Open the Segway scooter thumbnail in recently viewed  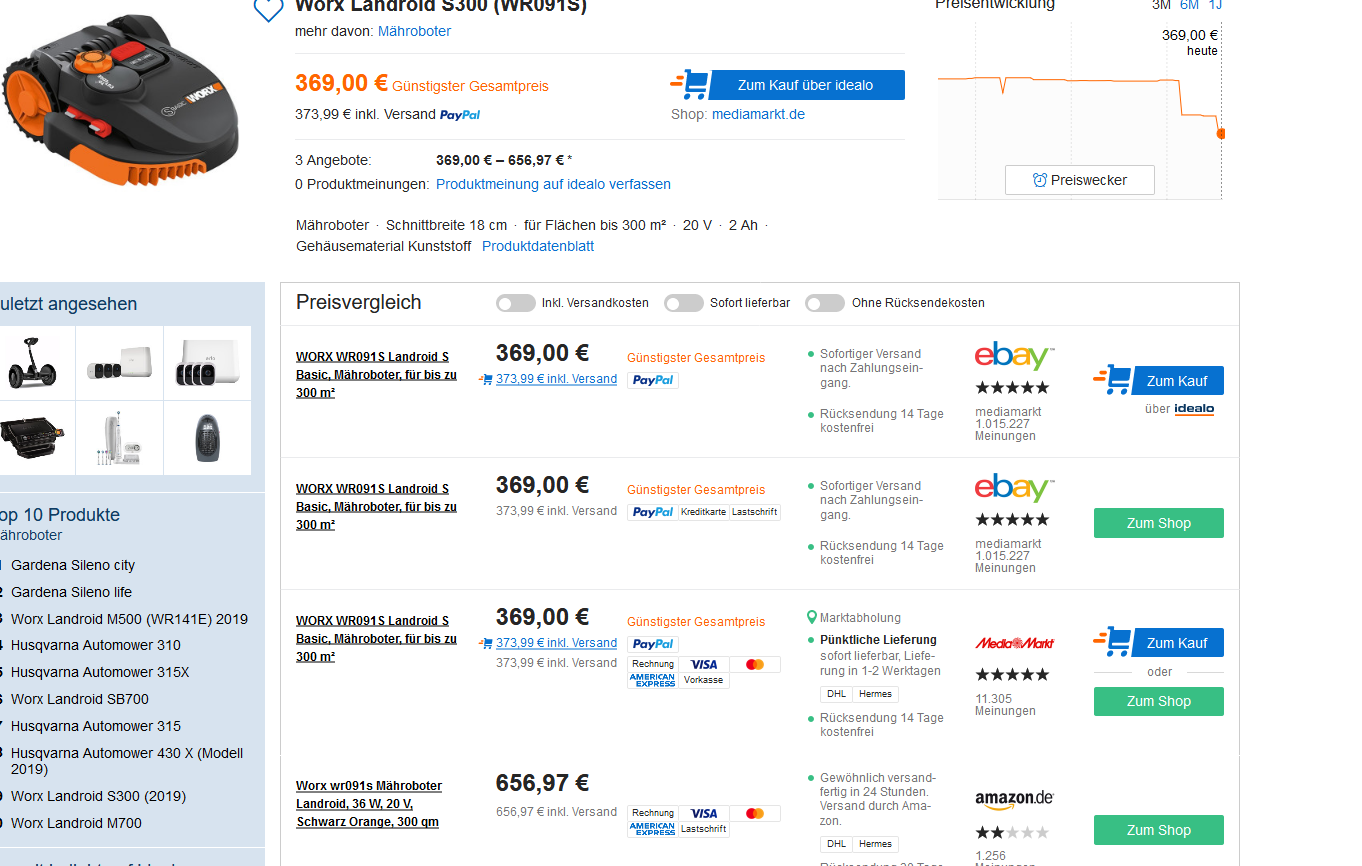[x=36, y=363]
